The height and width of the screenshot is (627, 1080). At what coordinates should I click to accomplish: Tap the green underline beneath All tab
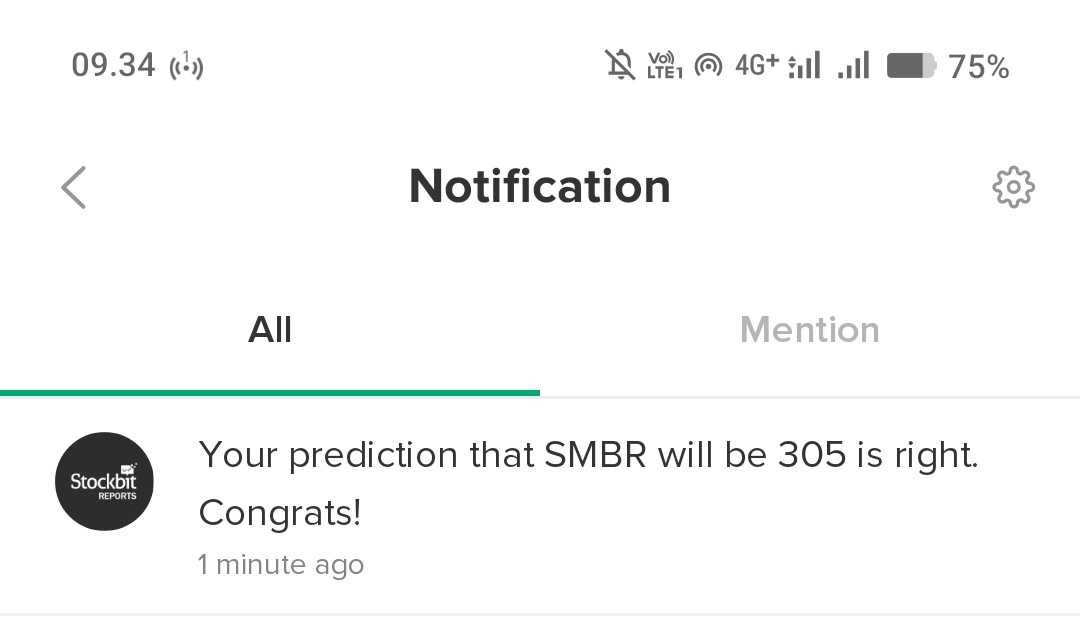270,393
